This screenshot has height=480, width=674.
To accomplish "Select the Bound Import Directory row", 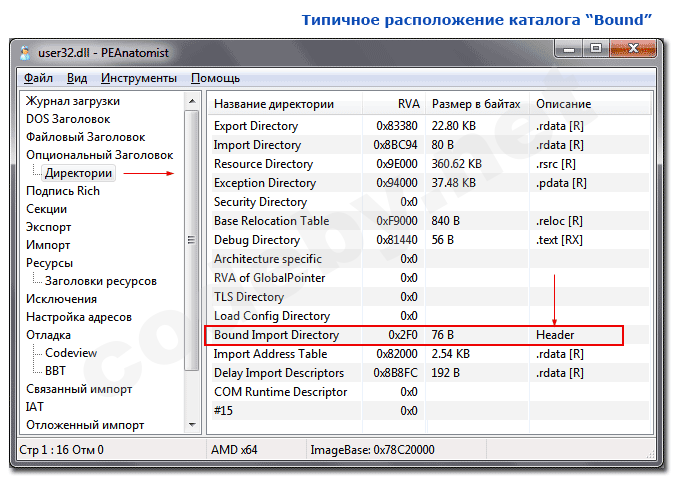I will pos(276,335).
